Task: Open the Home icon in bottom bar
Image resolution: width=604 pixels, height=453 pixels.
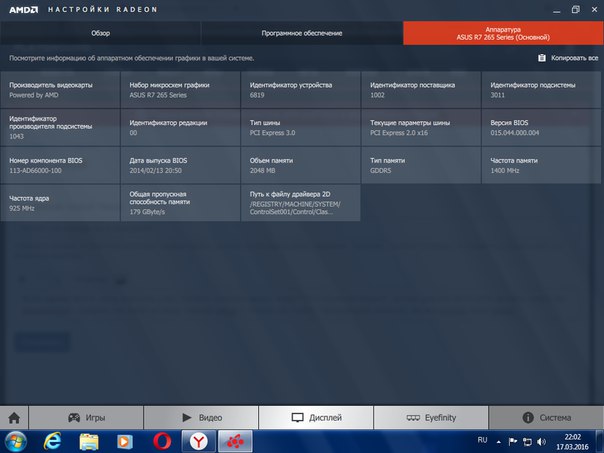Action: point(14,418)
